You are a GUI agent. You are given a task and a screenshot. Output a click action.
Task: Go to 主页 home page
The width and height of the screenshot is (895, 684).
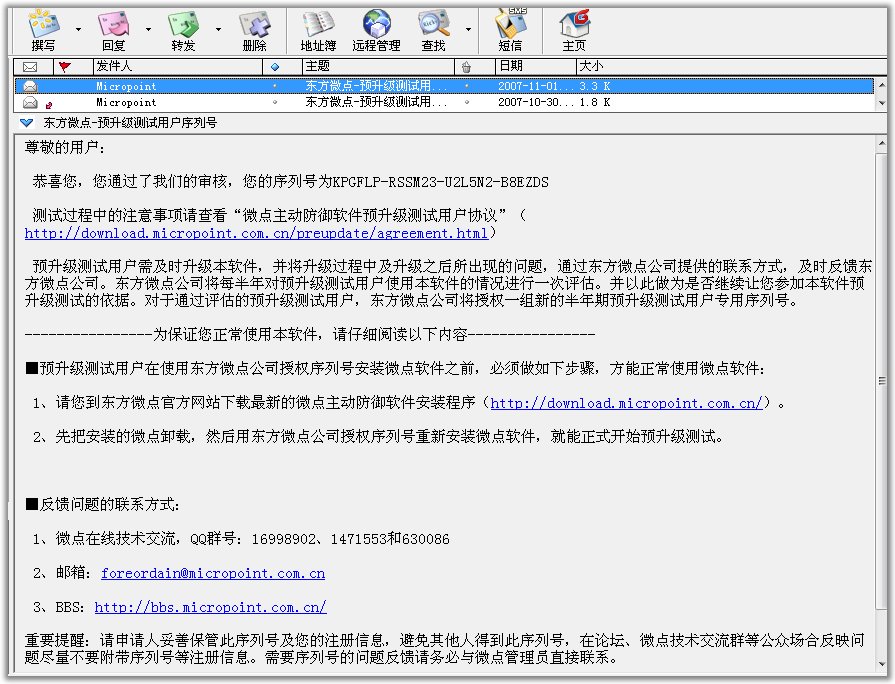pyautogui.click(x=574, y=31)
